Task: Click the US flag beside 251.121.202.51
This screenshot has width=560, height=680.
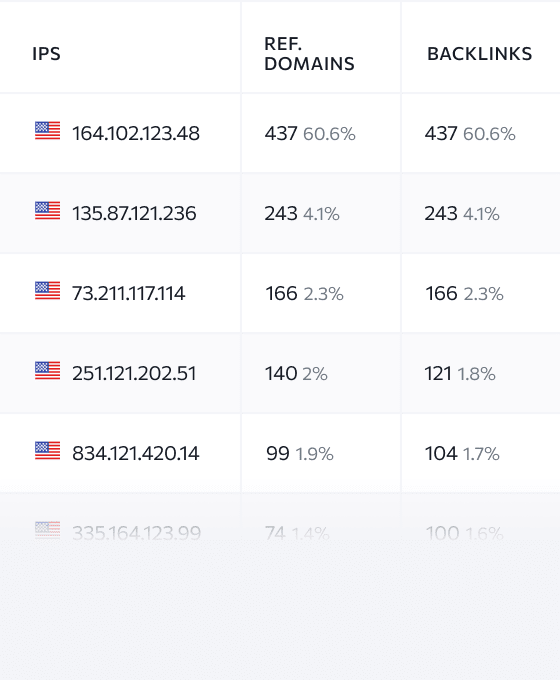Action: (48, 371)
